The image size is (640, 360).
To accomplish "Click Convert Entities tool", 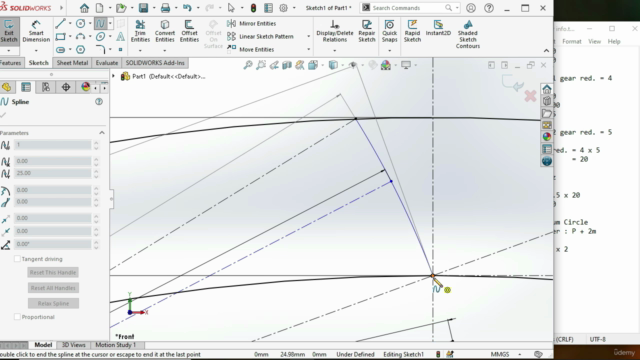I will [x=165, y=31].
